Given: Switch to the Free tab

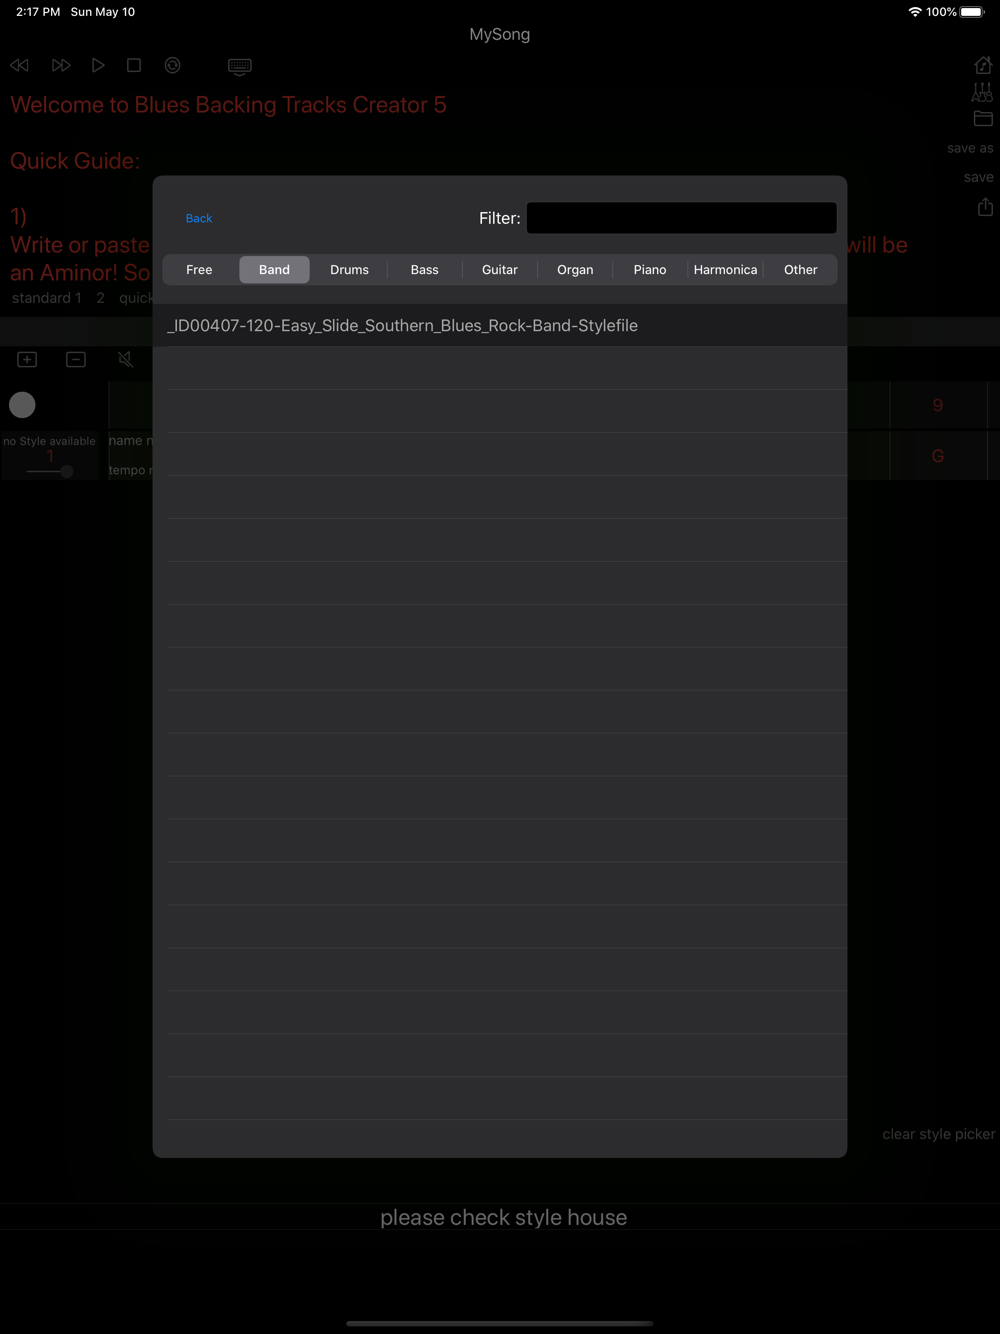Looking at the screenshot, I should coord(199,270).
